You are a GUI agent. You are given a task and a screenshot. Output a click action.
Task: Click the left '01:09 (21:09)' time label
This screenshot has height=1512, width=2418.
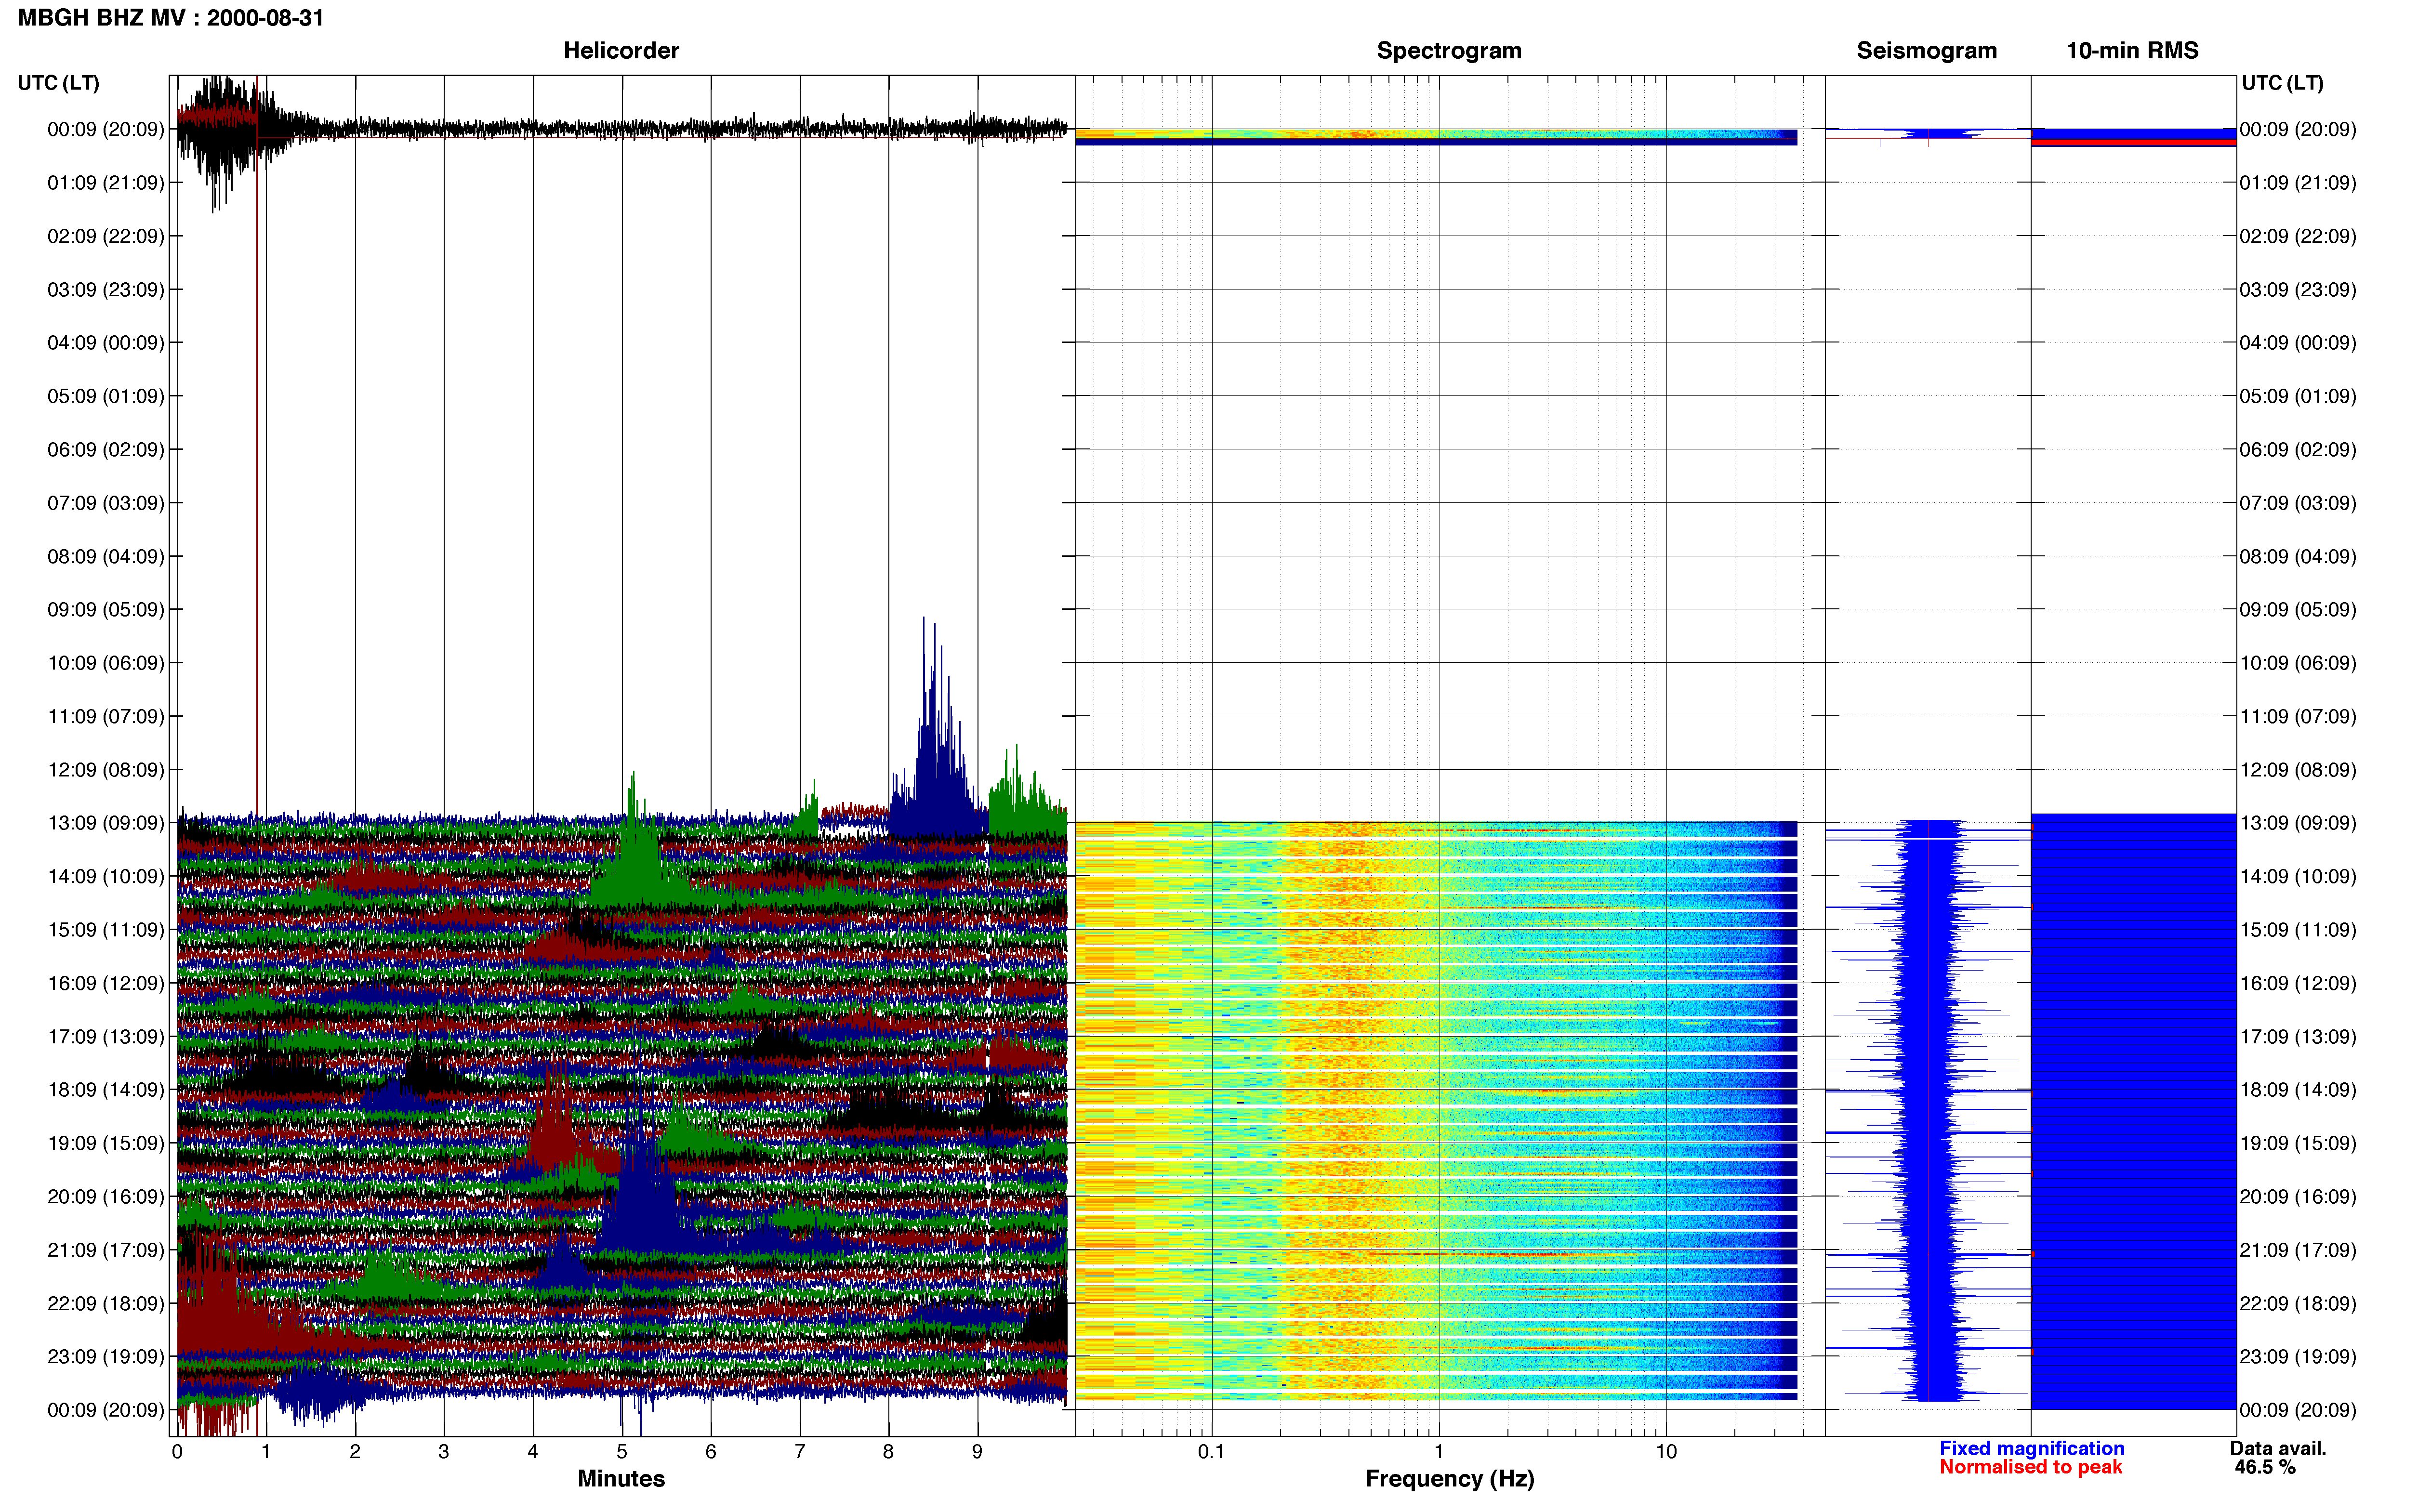coord(106,183)
